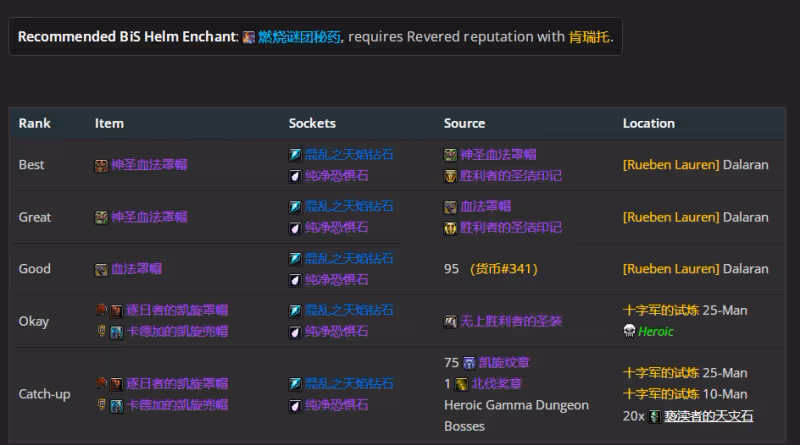Click the meta gem icon in Good row

point(295,259)
